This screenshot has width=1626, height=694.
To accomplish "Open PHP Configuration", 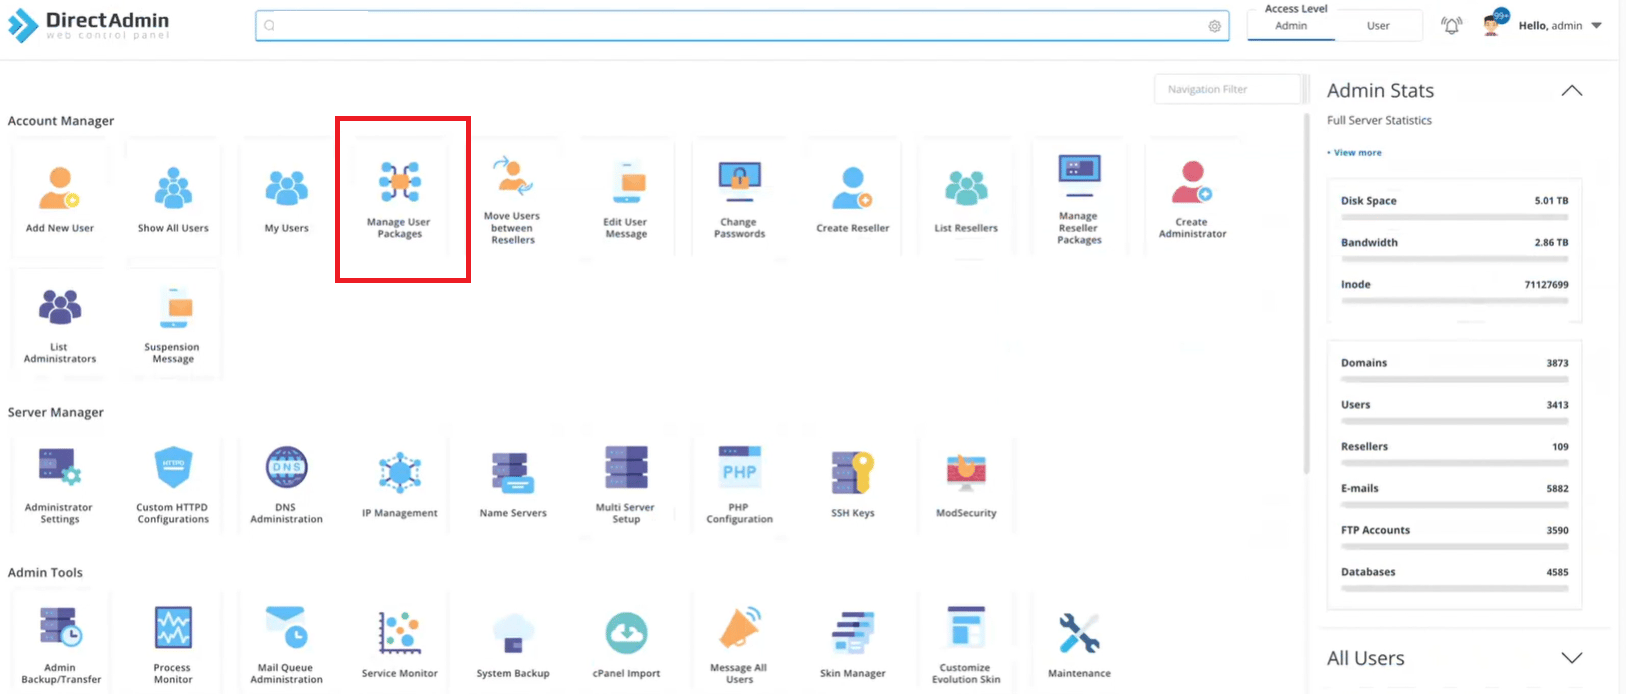I will pos(739,484).
